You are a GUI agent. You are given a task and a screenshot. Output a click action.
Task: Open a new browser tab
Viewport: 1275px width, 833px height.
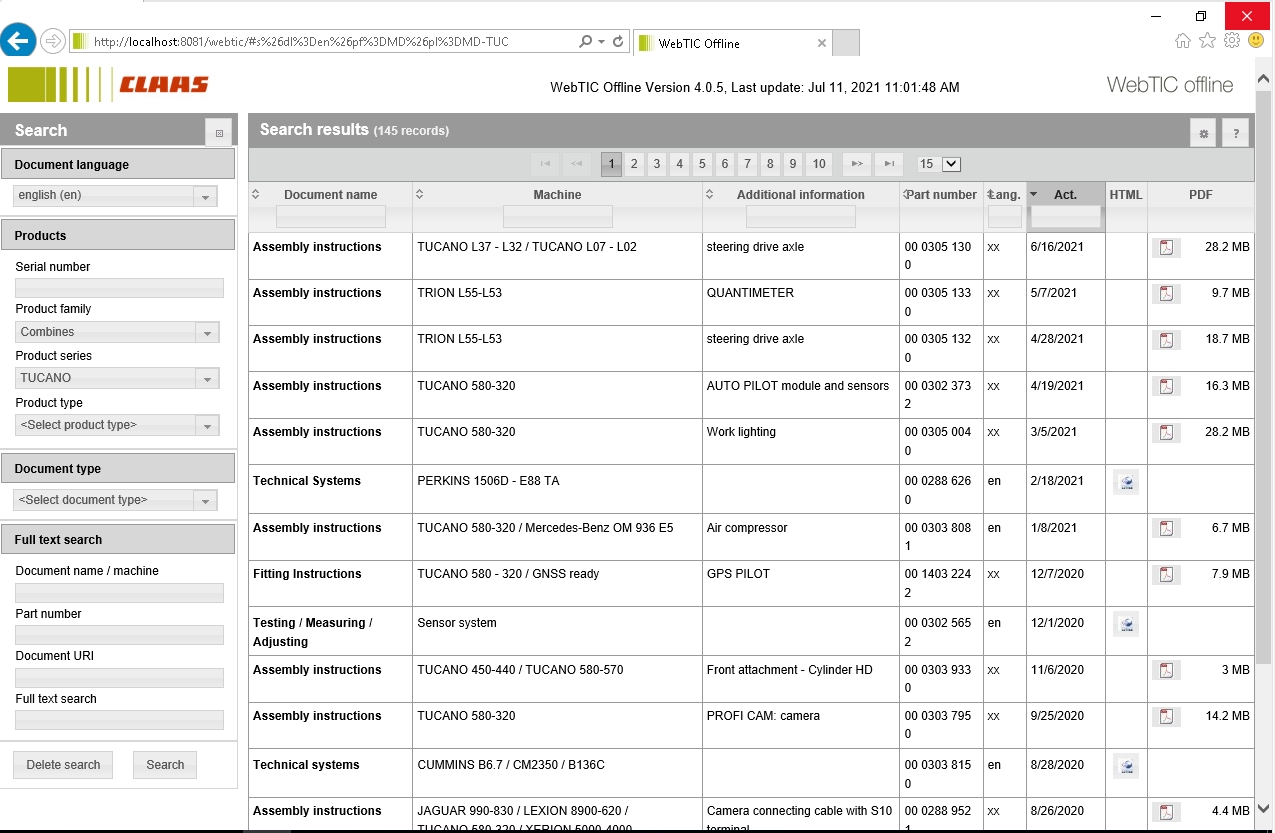846,43
